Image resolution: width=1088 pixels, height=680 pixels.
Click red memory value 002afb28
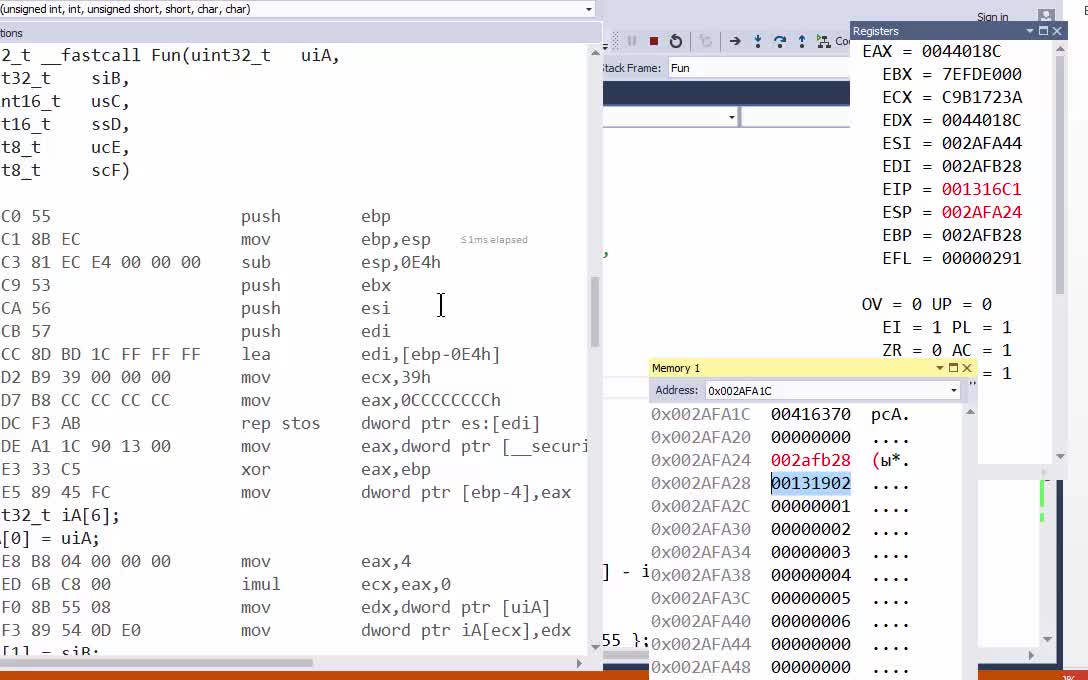pos(810,460)
